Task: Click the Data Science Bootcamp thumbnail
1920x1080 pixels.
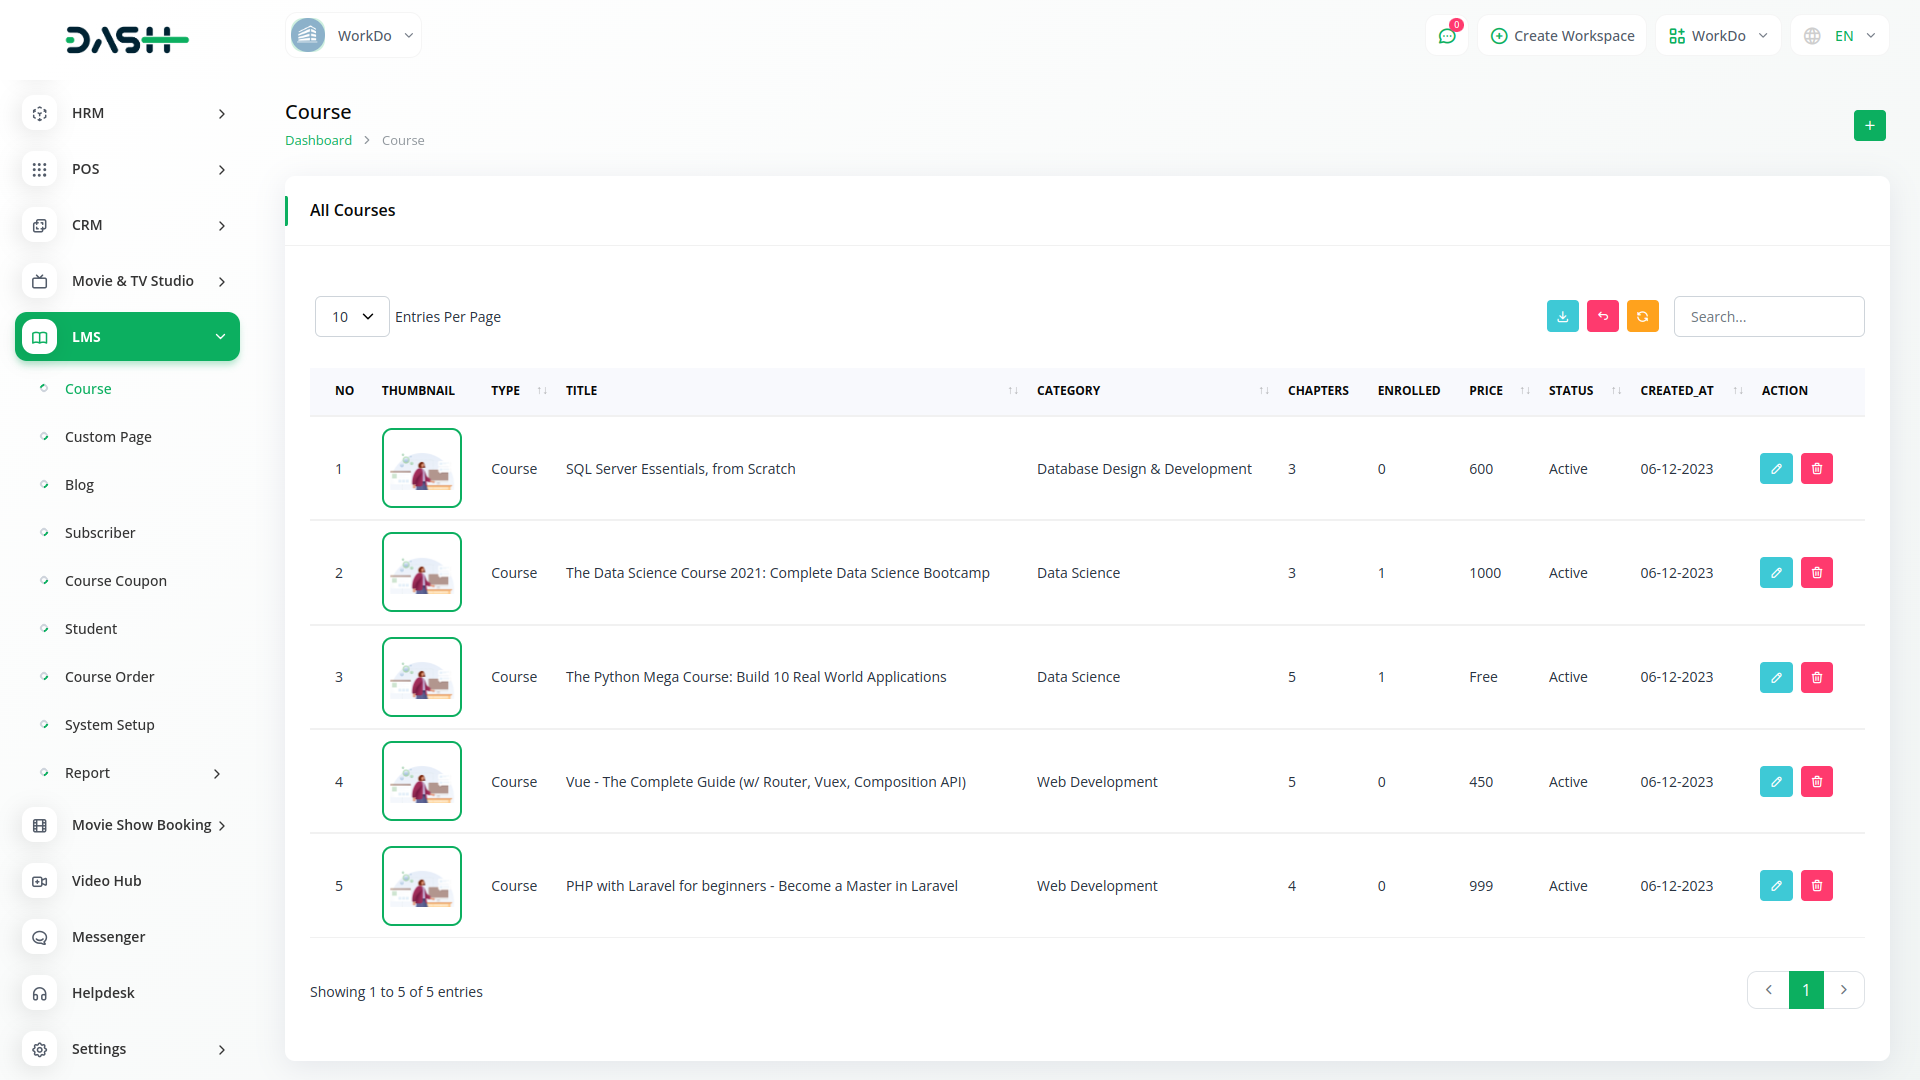Action: point(421,573)
